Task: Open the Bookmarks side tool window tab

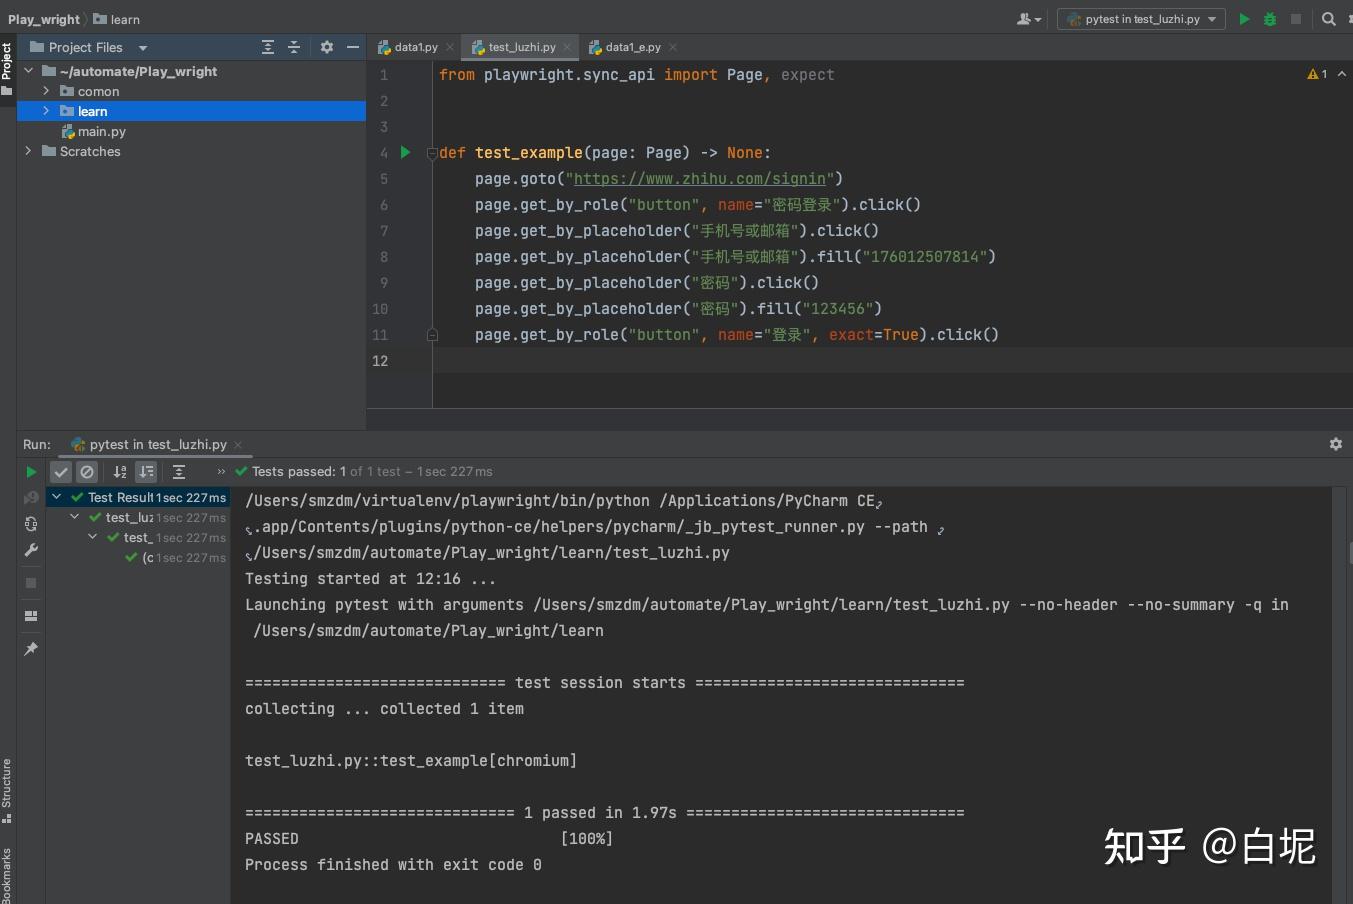Action: [7, 875]
